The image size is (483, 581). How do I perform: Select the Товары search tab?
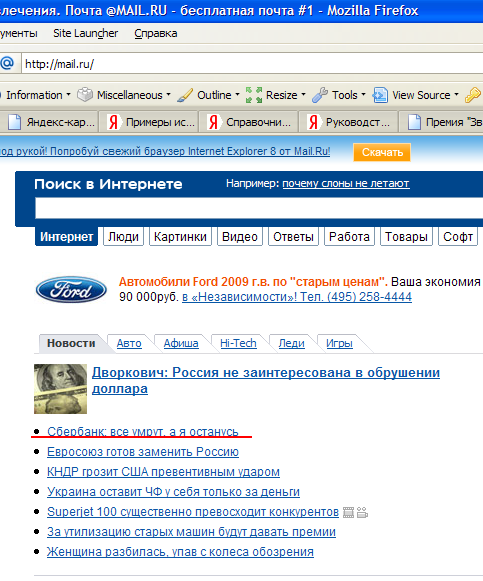click(x=406, y=236)
